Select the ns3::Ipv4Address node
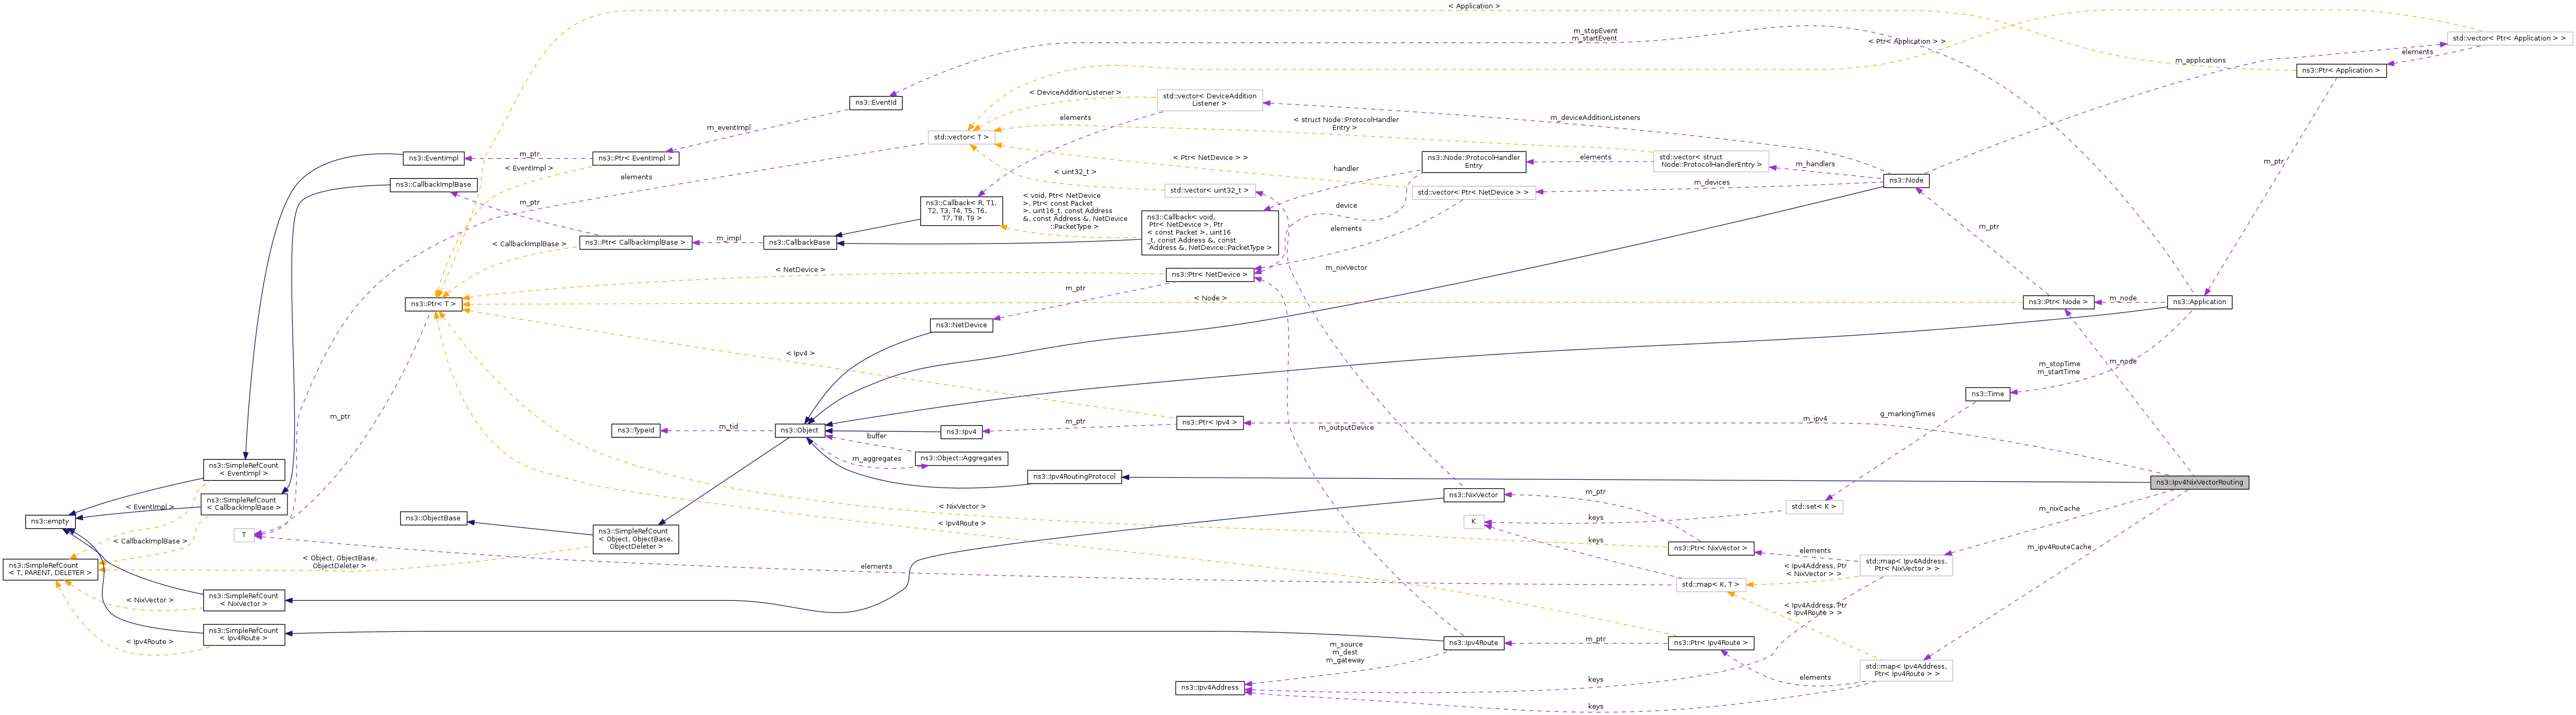2576x715 pixels. [1209, 688]
